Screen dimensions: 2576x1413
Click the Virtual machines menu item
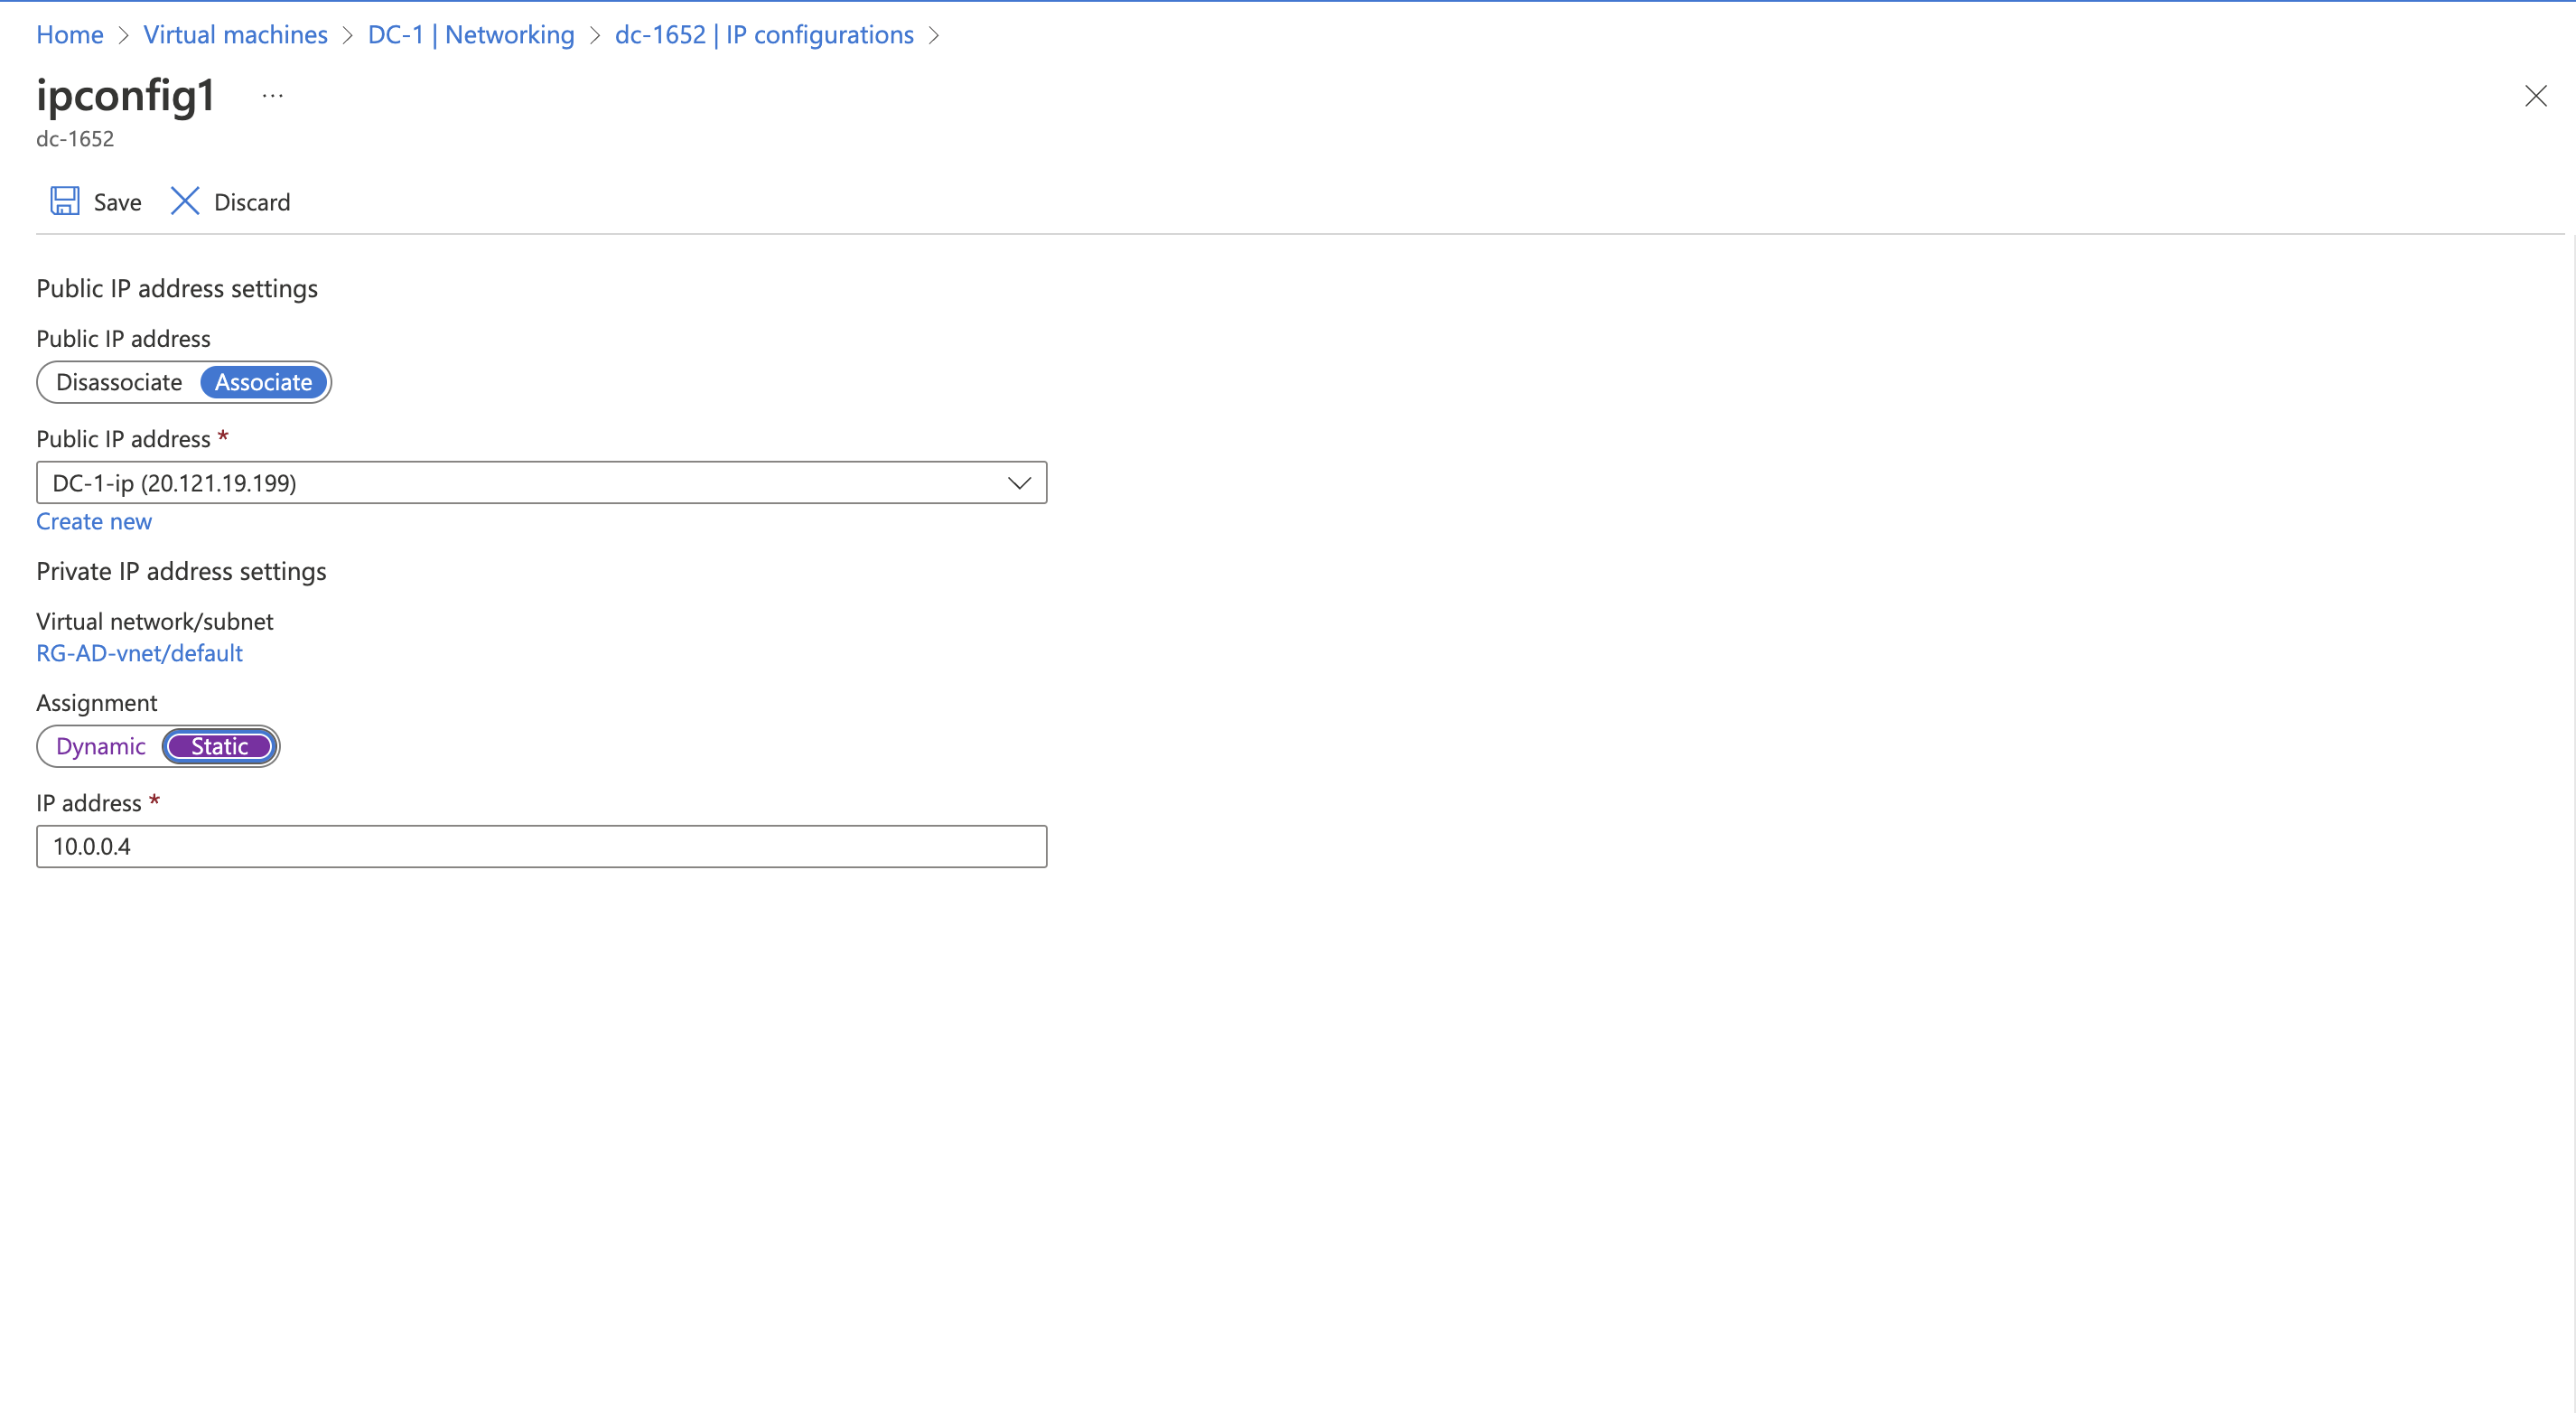[x=233, y=33]
